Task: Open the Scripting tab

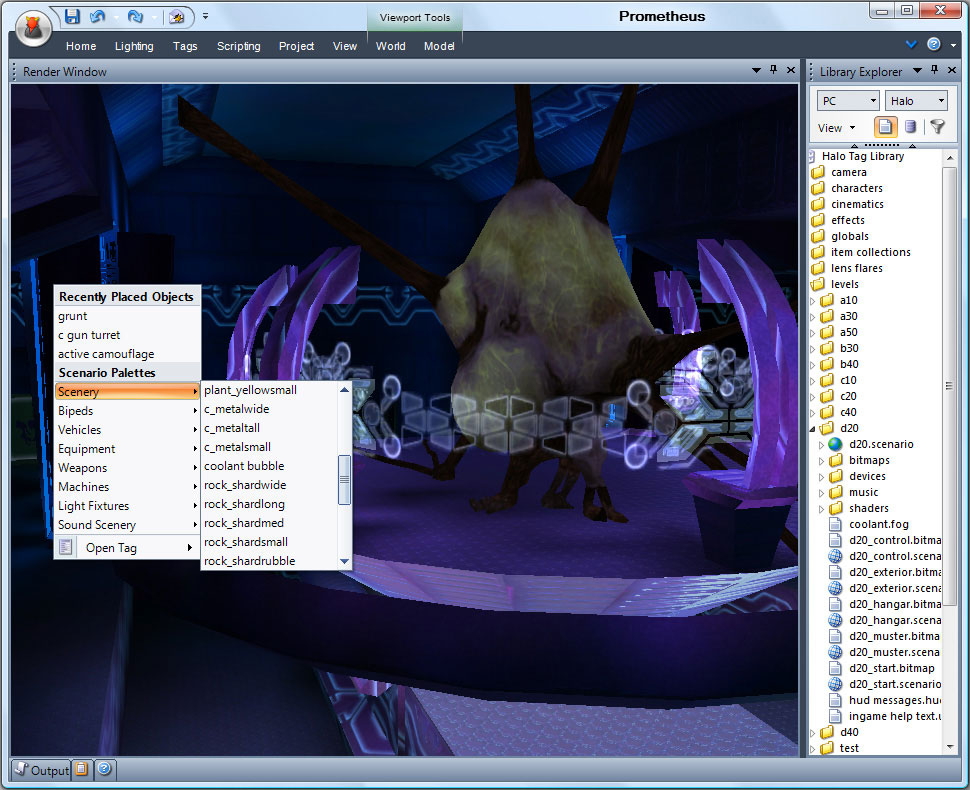Action: (239, 46)
